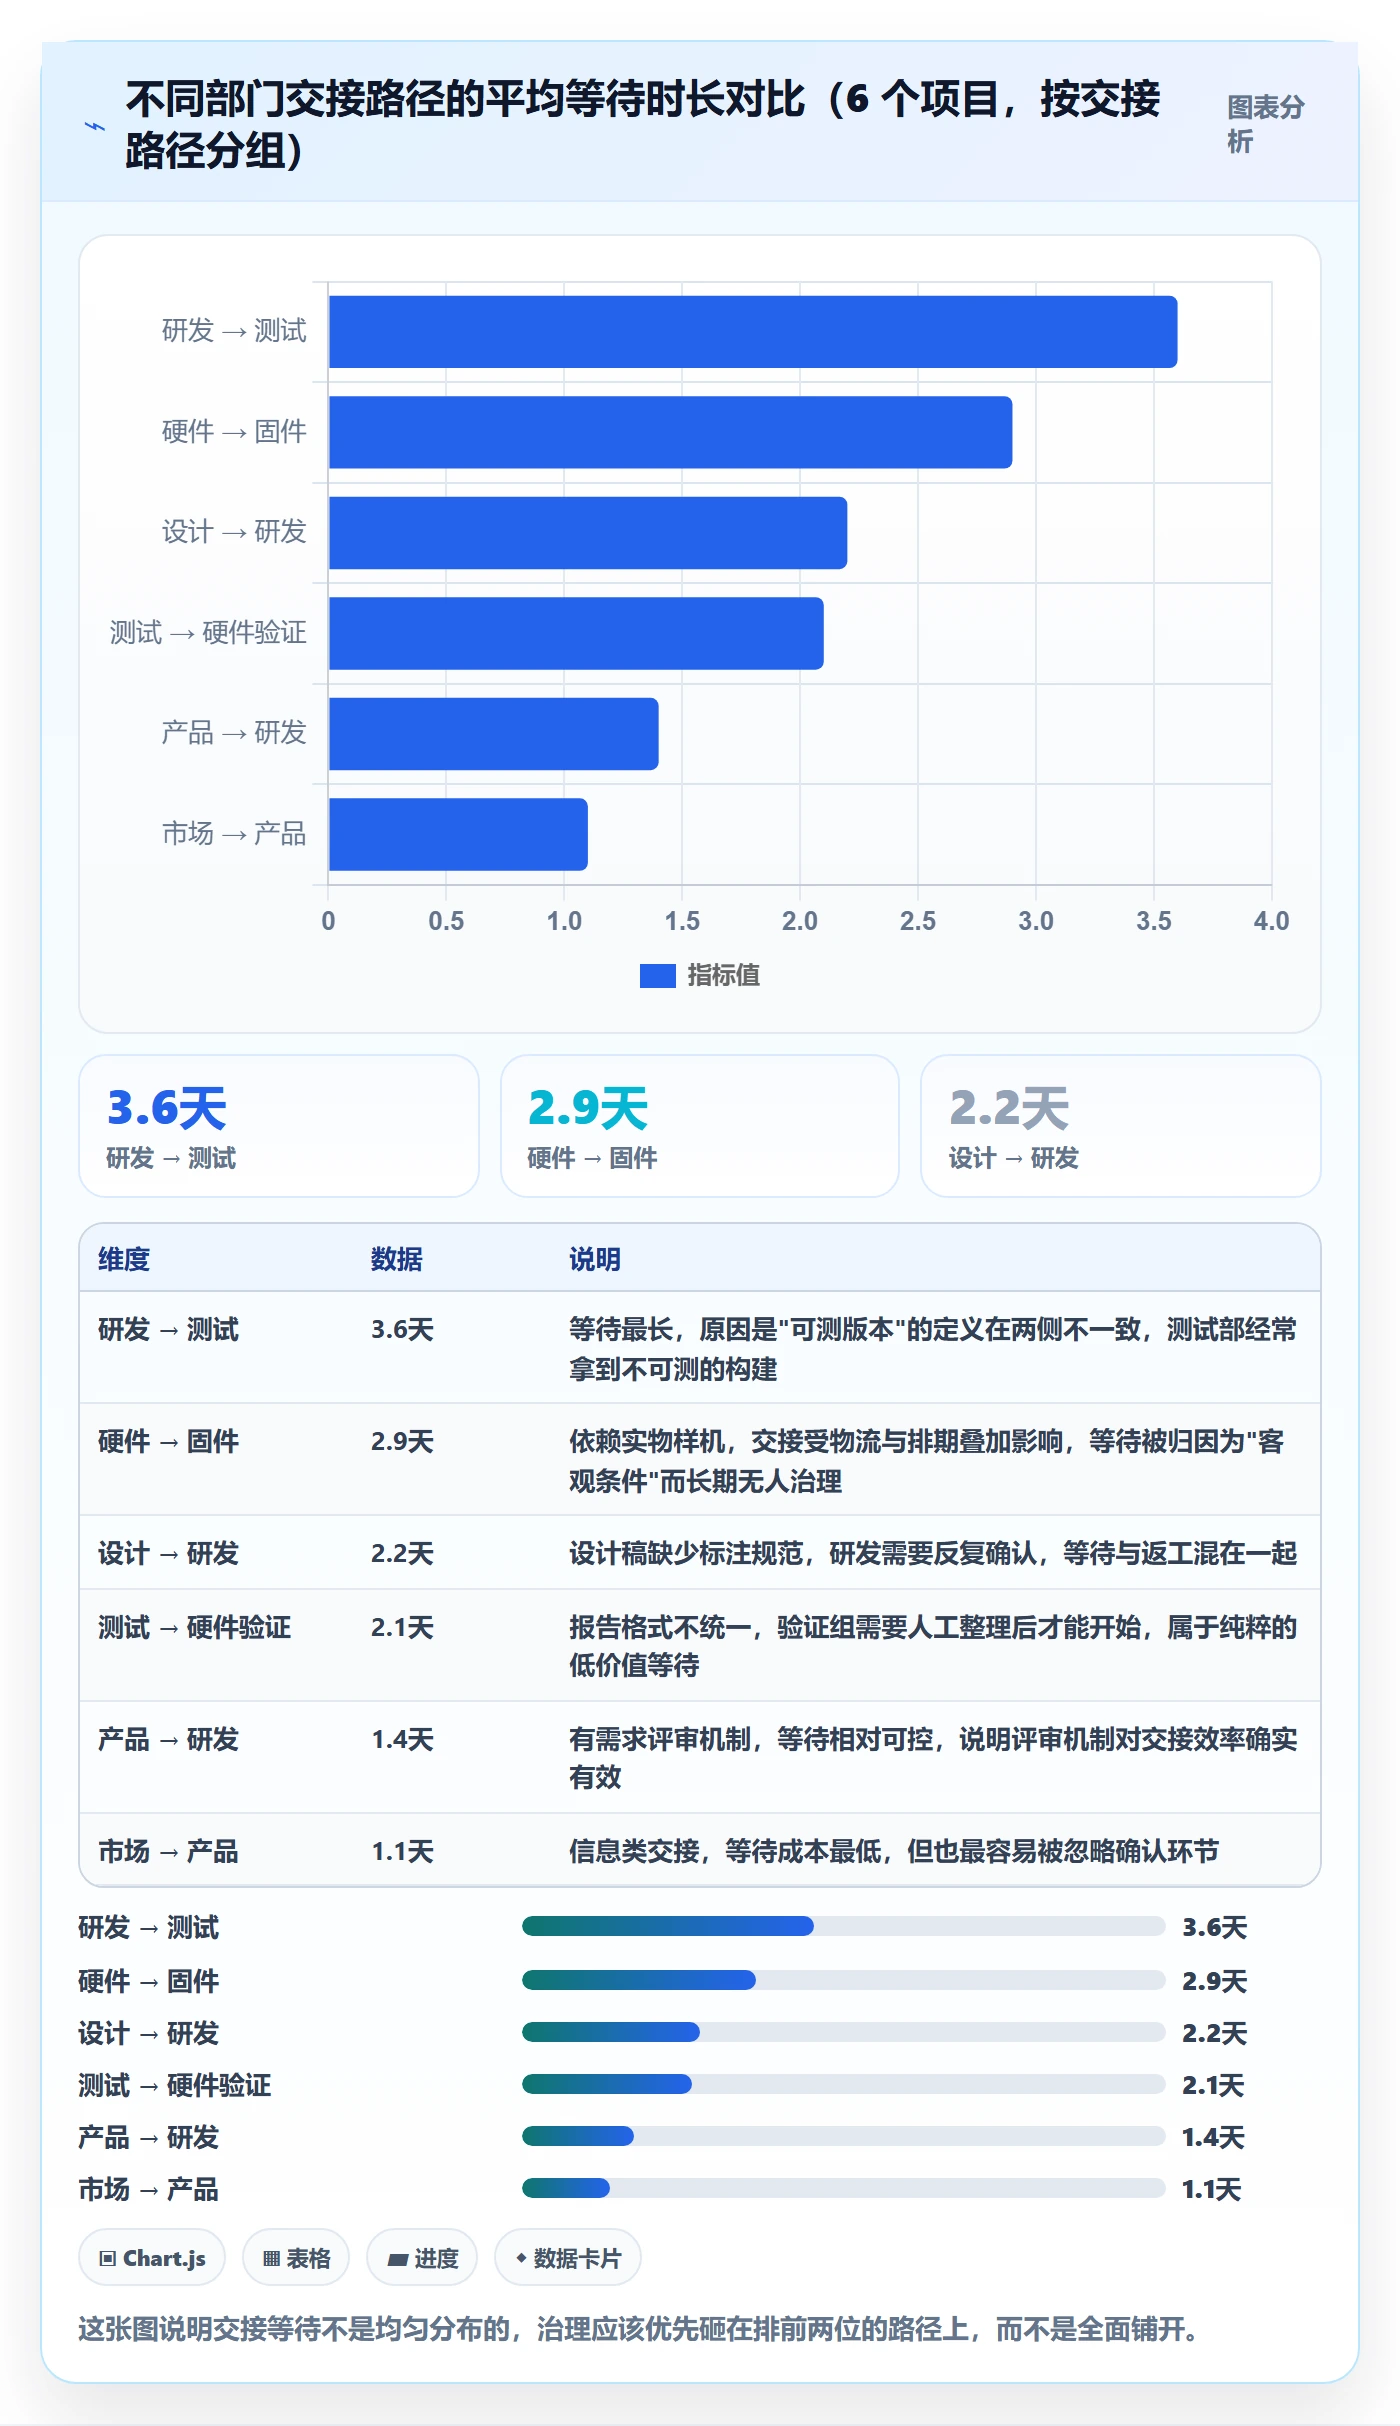Click the 说明 column header
The image size is (1400, 2426).
click(595, 1259)
